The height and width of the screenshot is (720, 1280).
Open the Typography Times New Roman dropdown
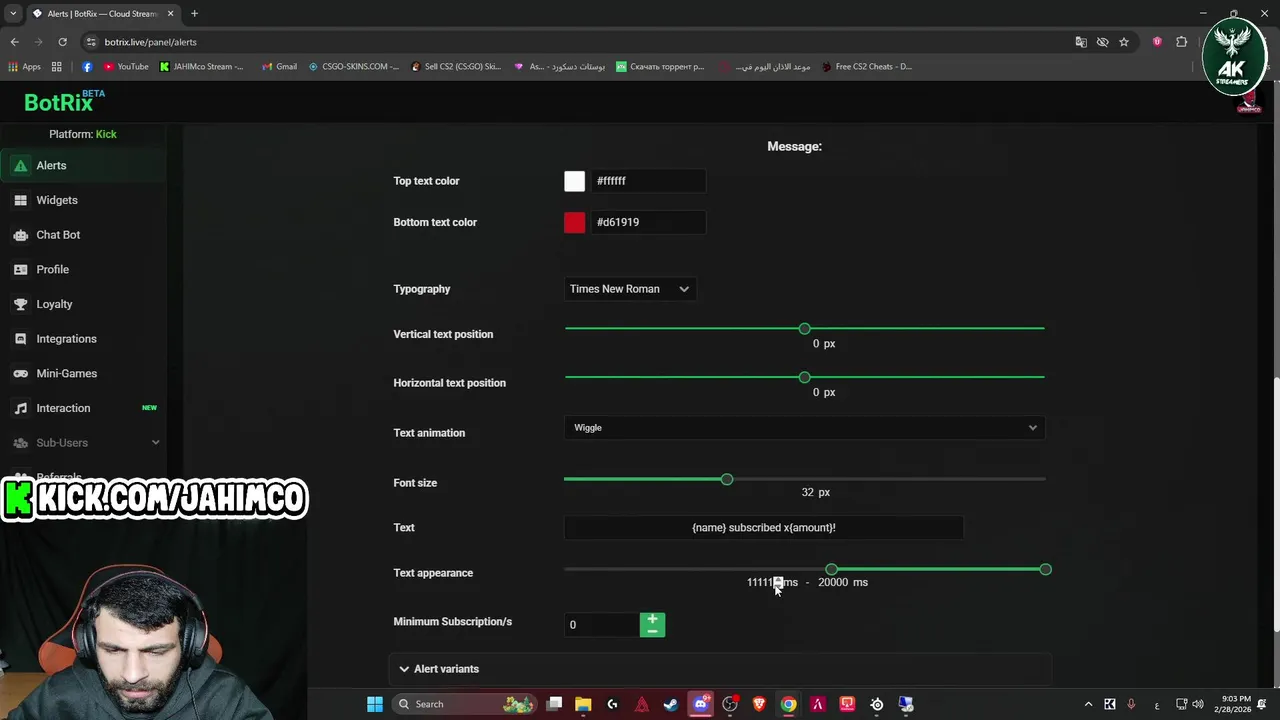(630, 289)
